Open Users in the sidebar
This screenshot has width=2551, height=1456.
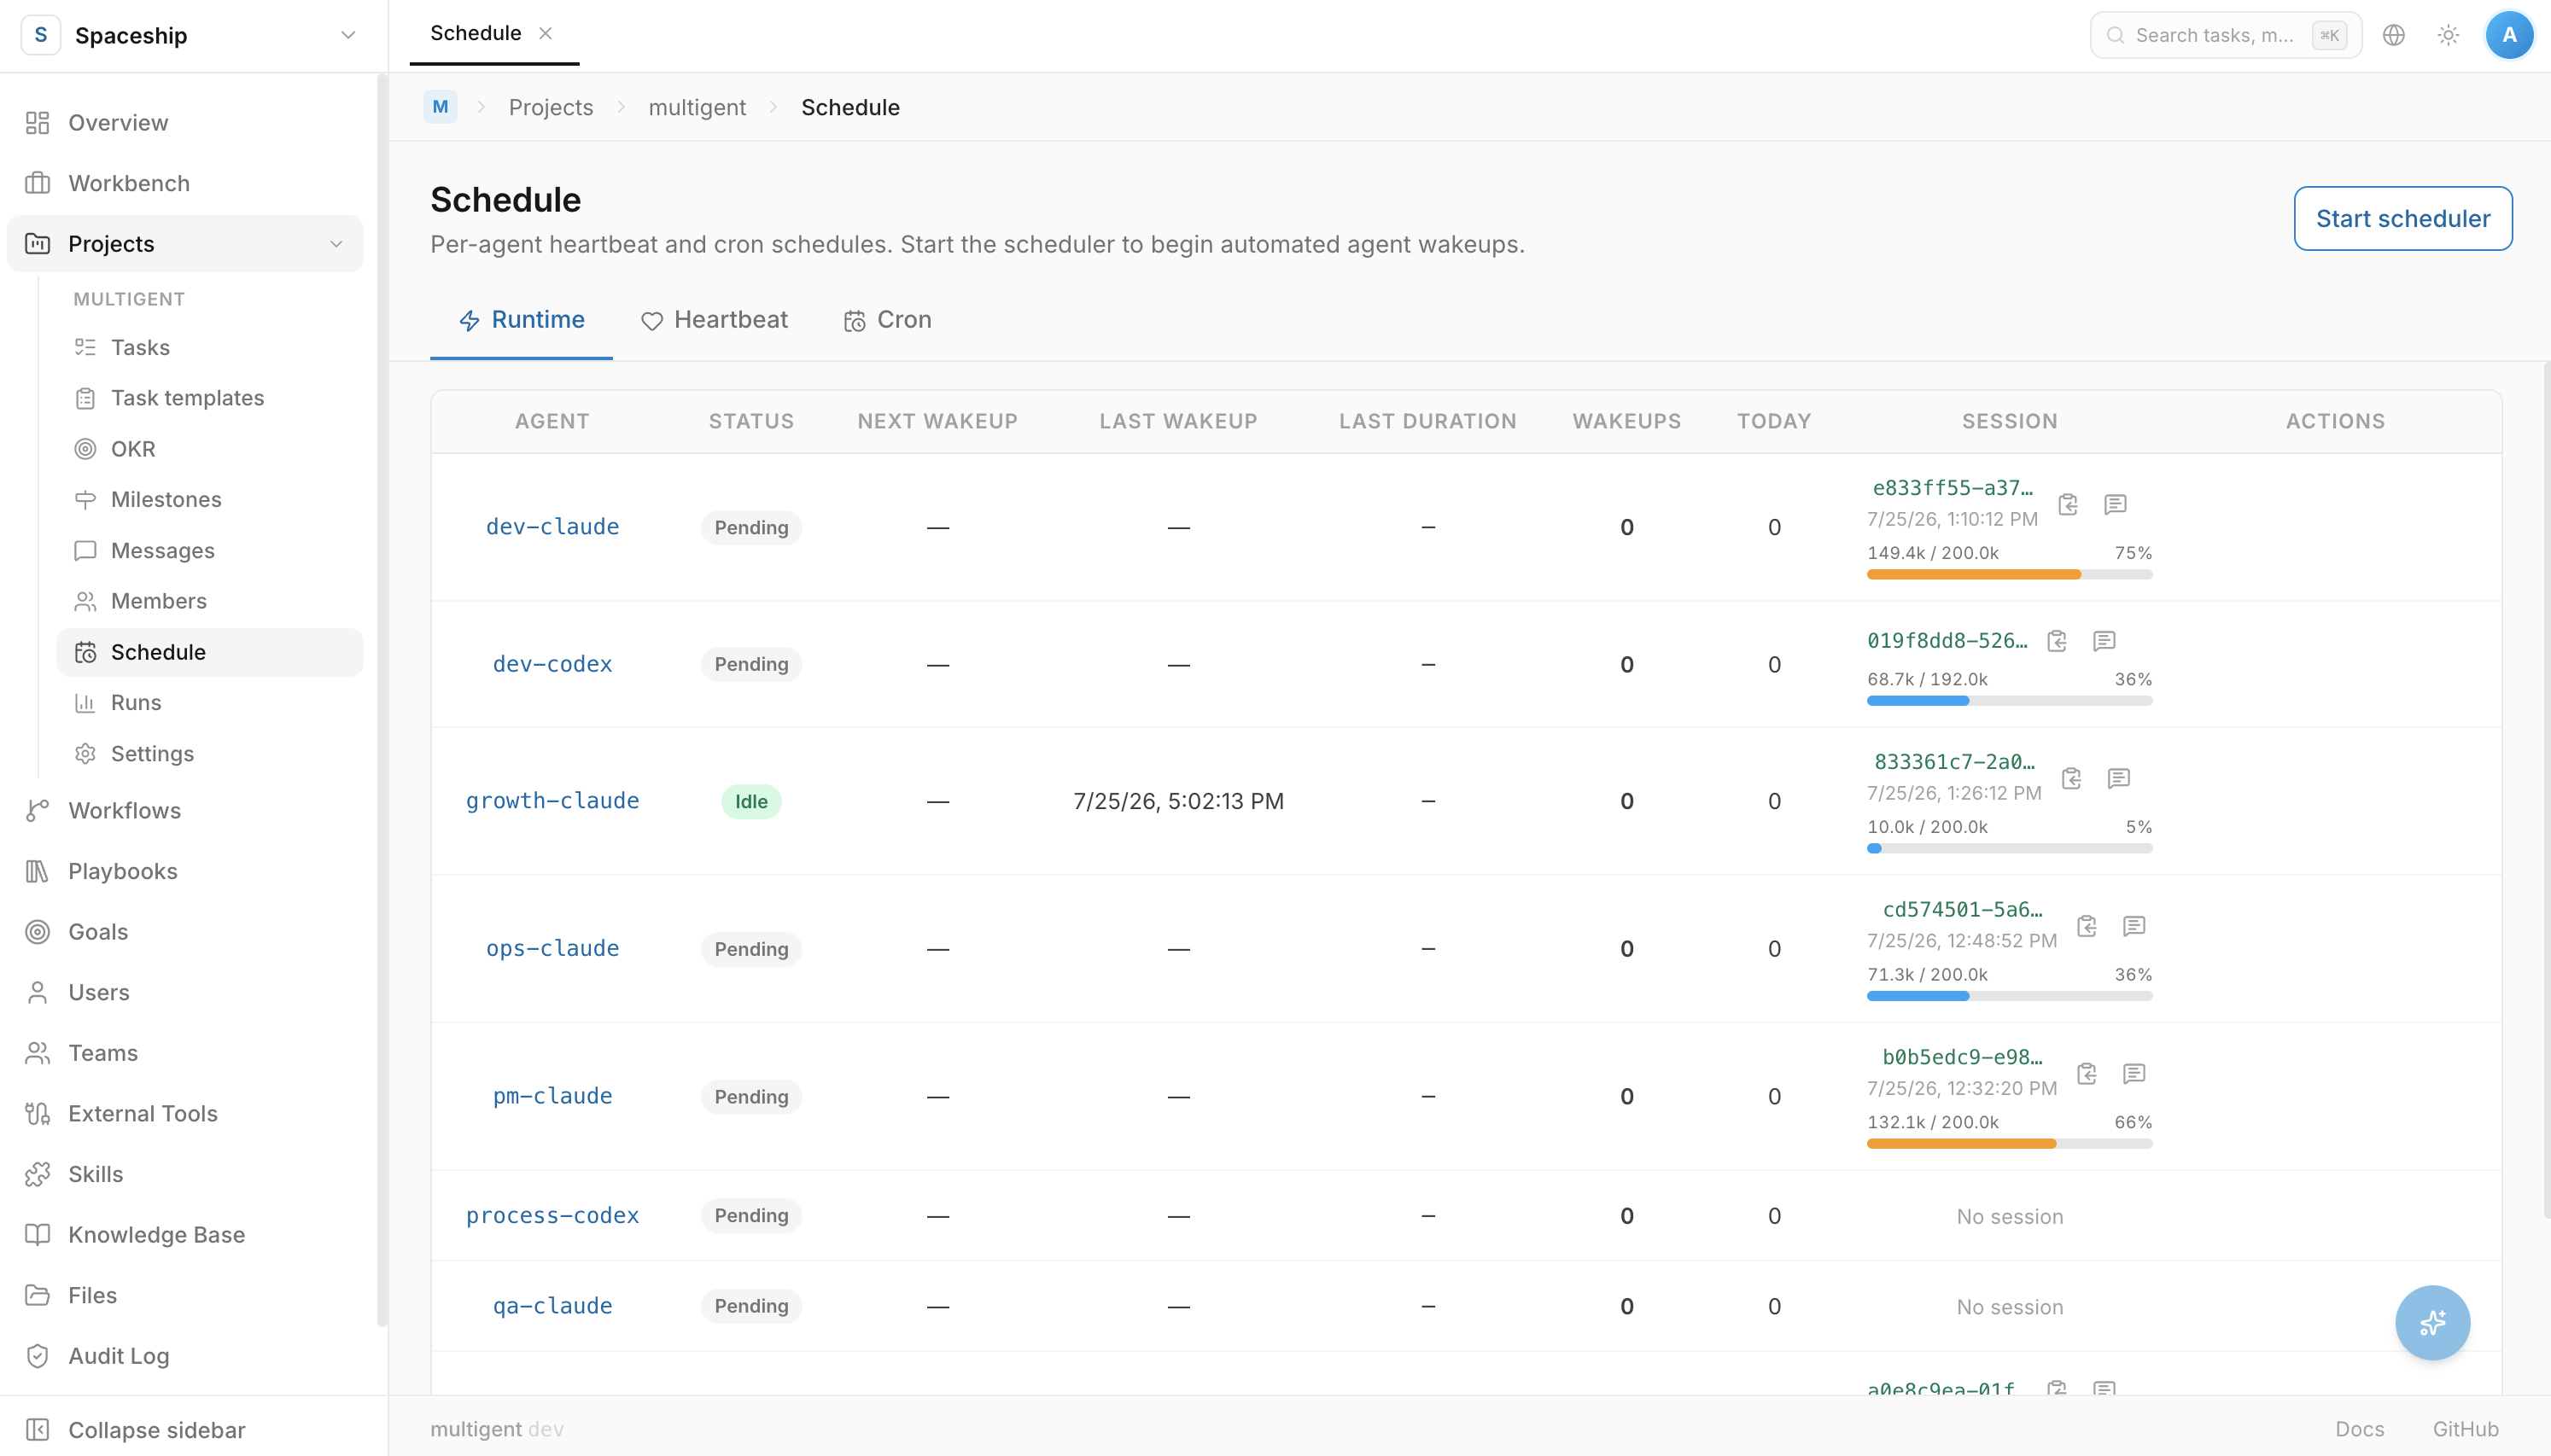click(x=185, y=992)
